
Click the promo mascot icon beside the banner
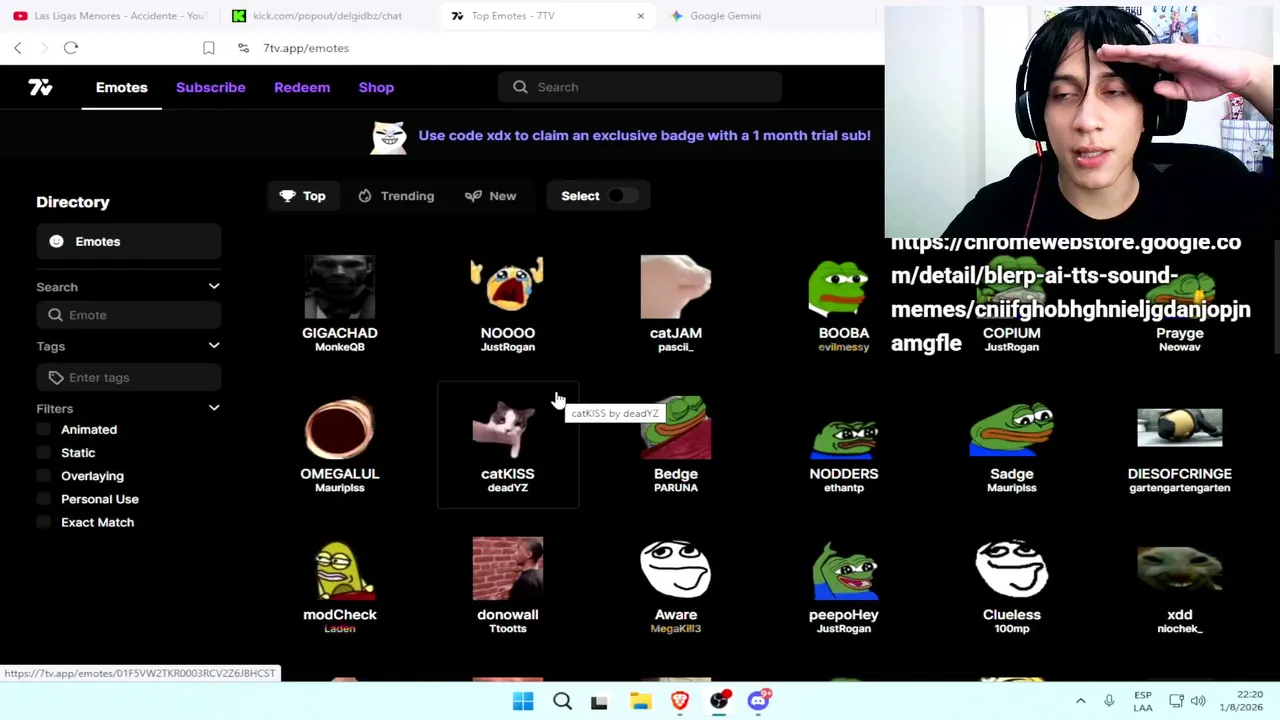389,137
